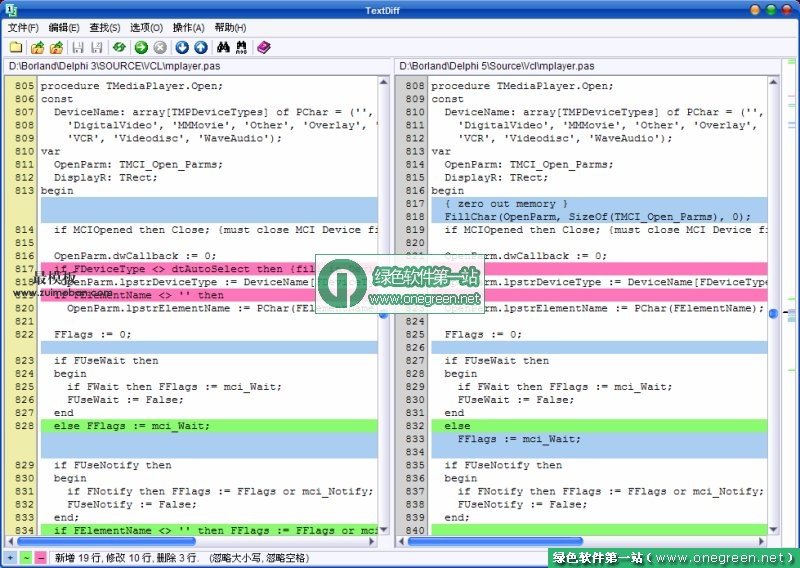Click left pane vertical scrollbar up arrow
The height and width of the screenshot is (568, 800).
point(384,82)
